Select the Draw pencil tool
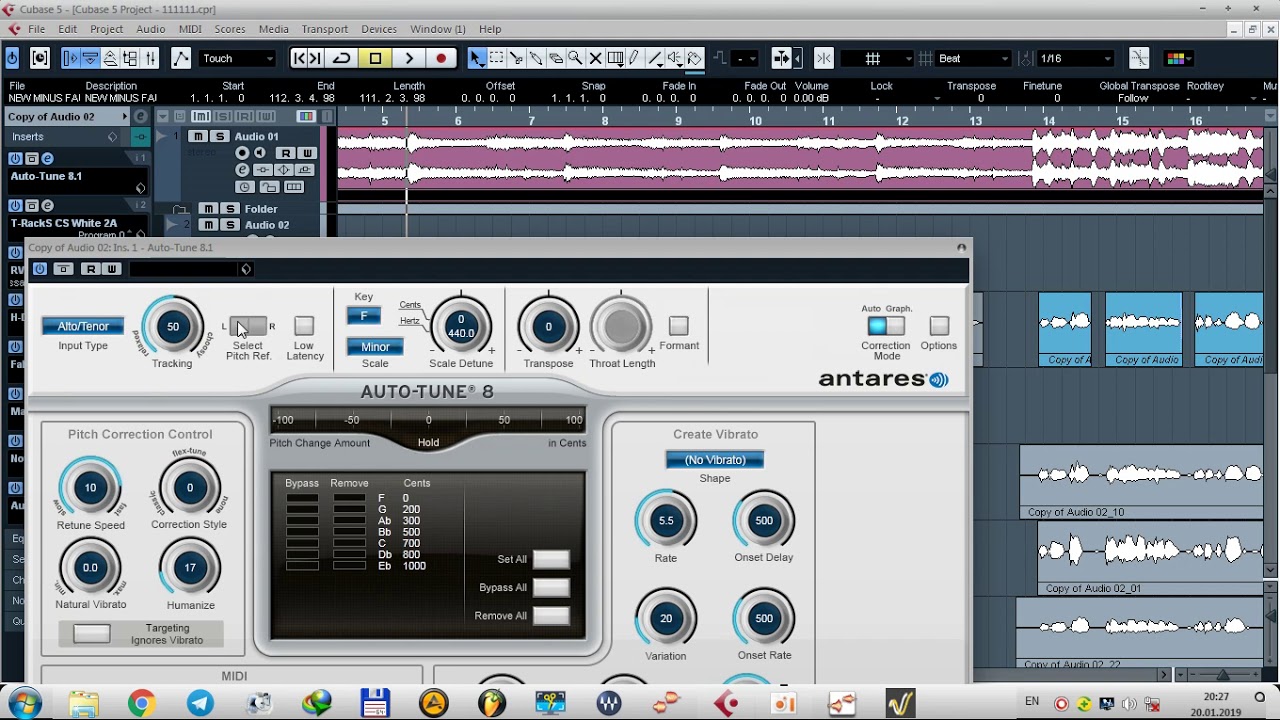Image resolution: width=1280 pixels, height=720 pixels. tap(634, 58)
